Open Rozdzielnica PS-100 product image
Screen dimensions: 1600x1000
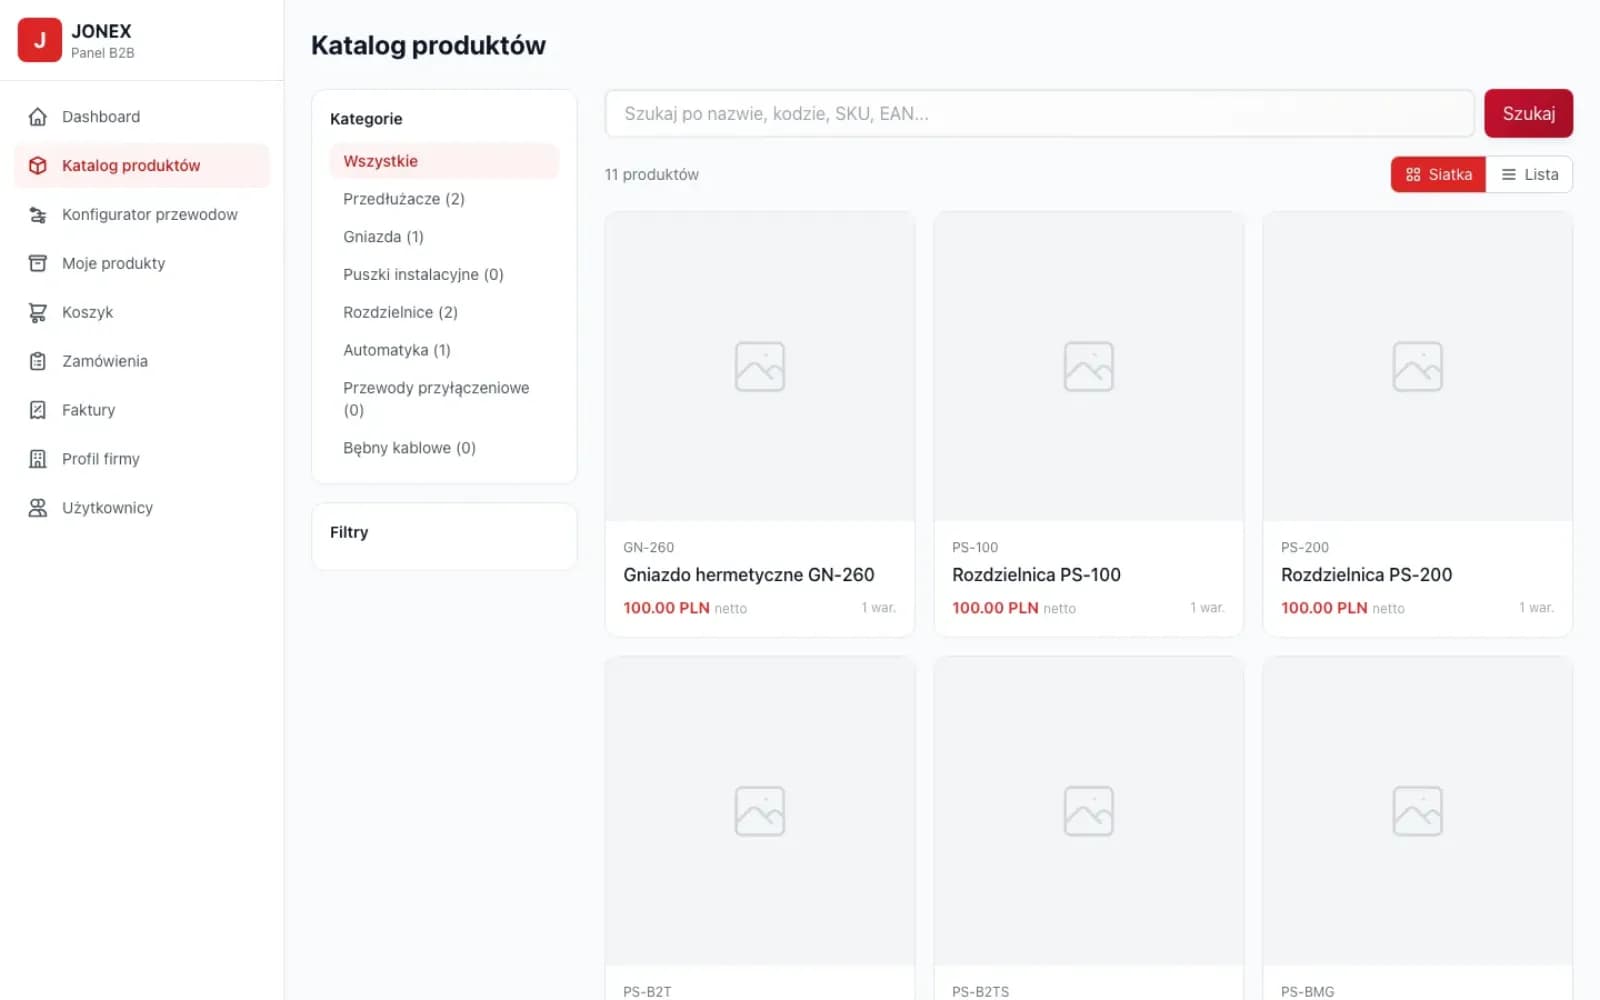(1089, 366)
